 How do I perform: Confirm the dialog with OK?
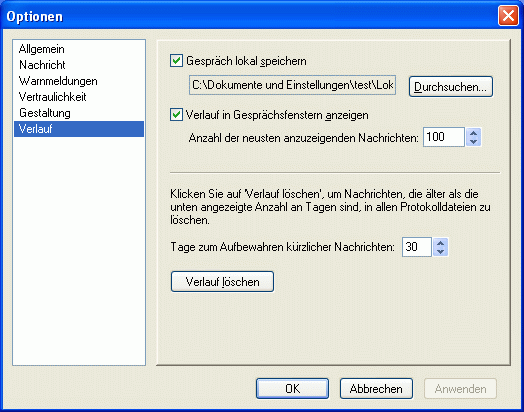tap(292, 389)
